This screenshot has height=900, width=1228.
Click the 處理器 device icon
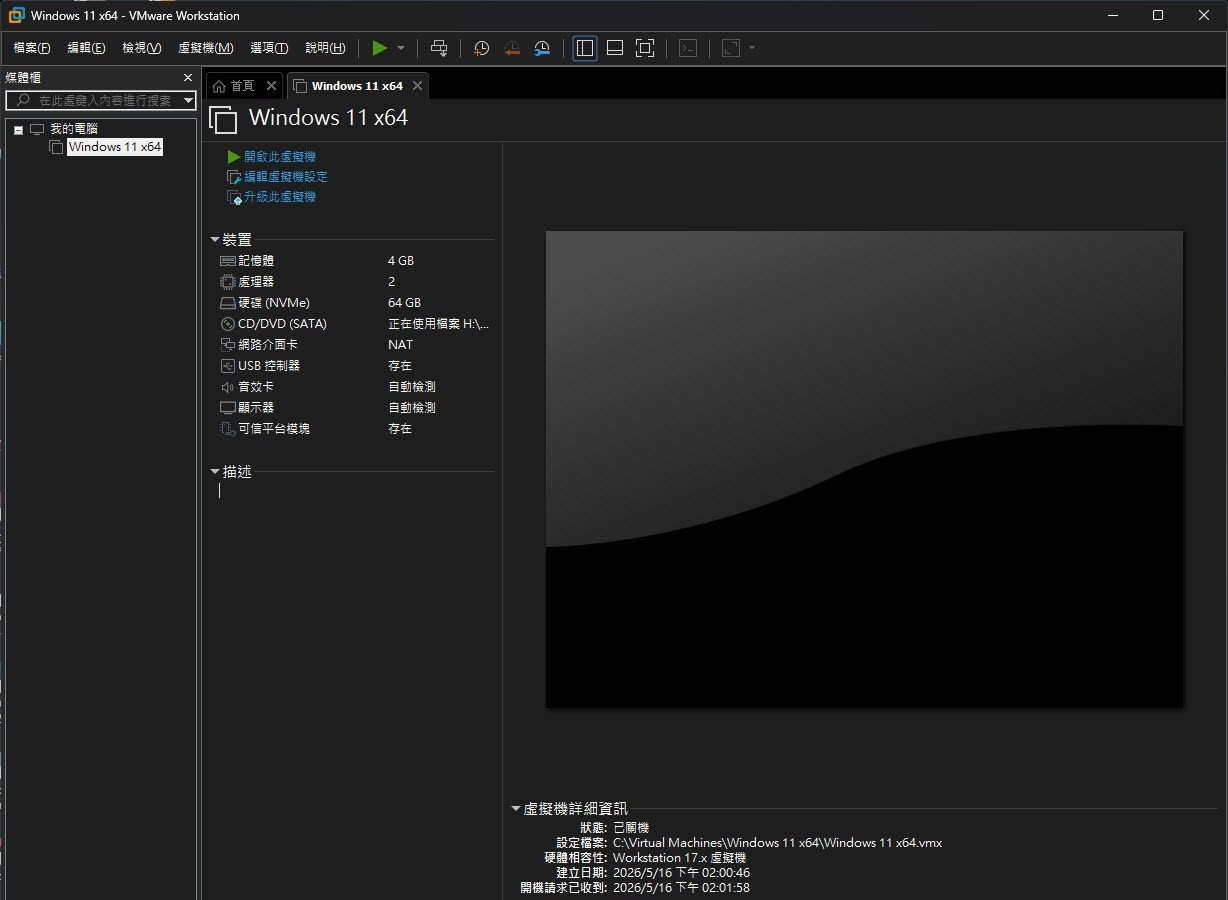tap(228, 282)
